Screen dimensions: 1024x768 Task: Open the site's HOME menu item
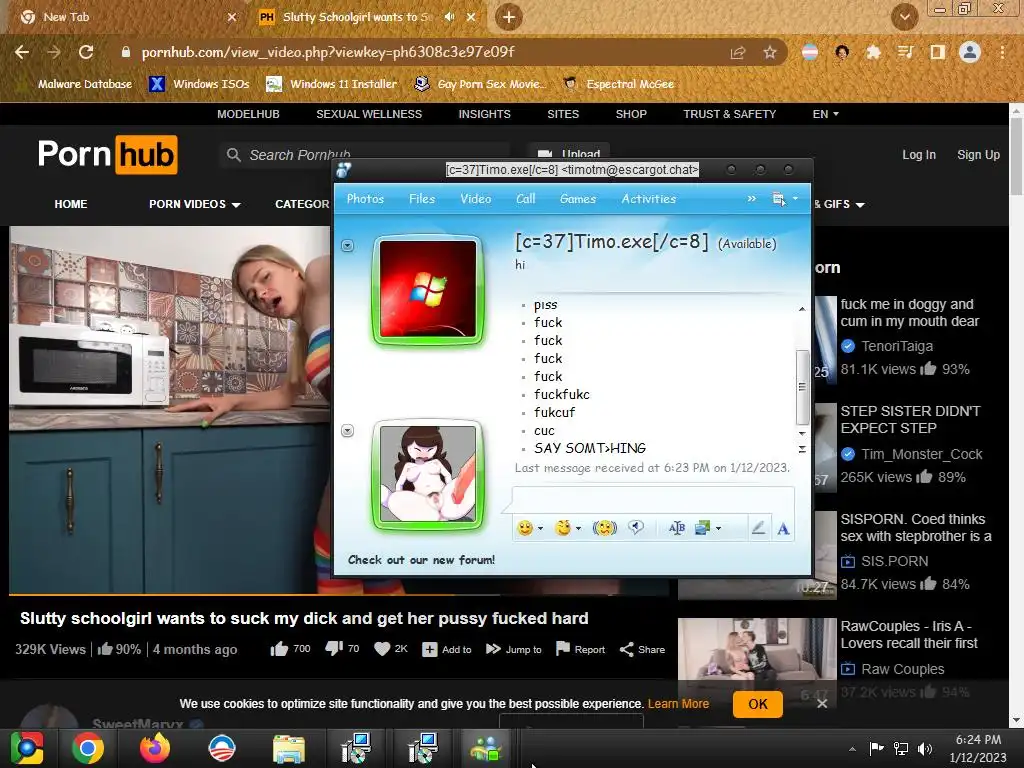click(x=71, y=204)
